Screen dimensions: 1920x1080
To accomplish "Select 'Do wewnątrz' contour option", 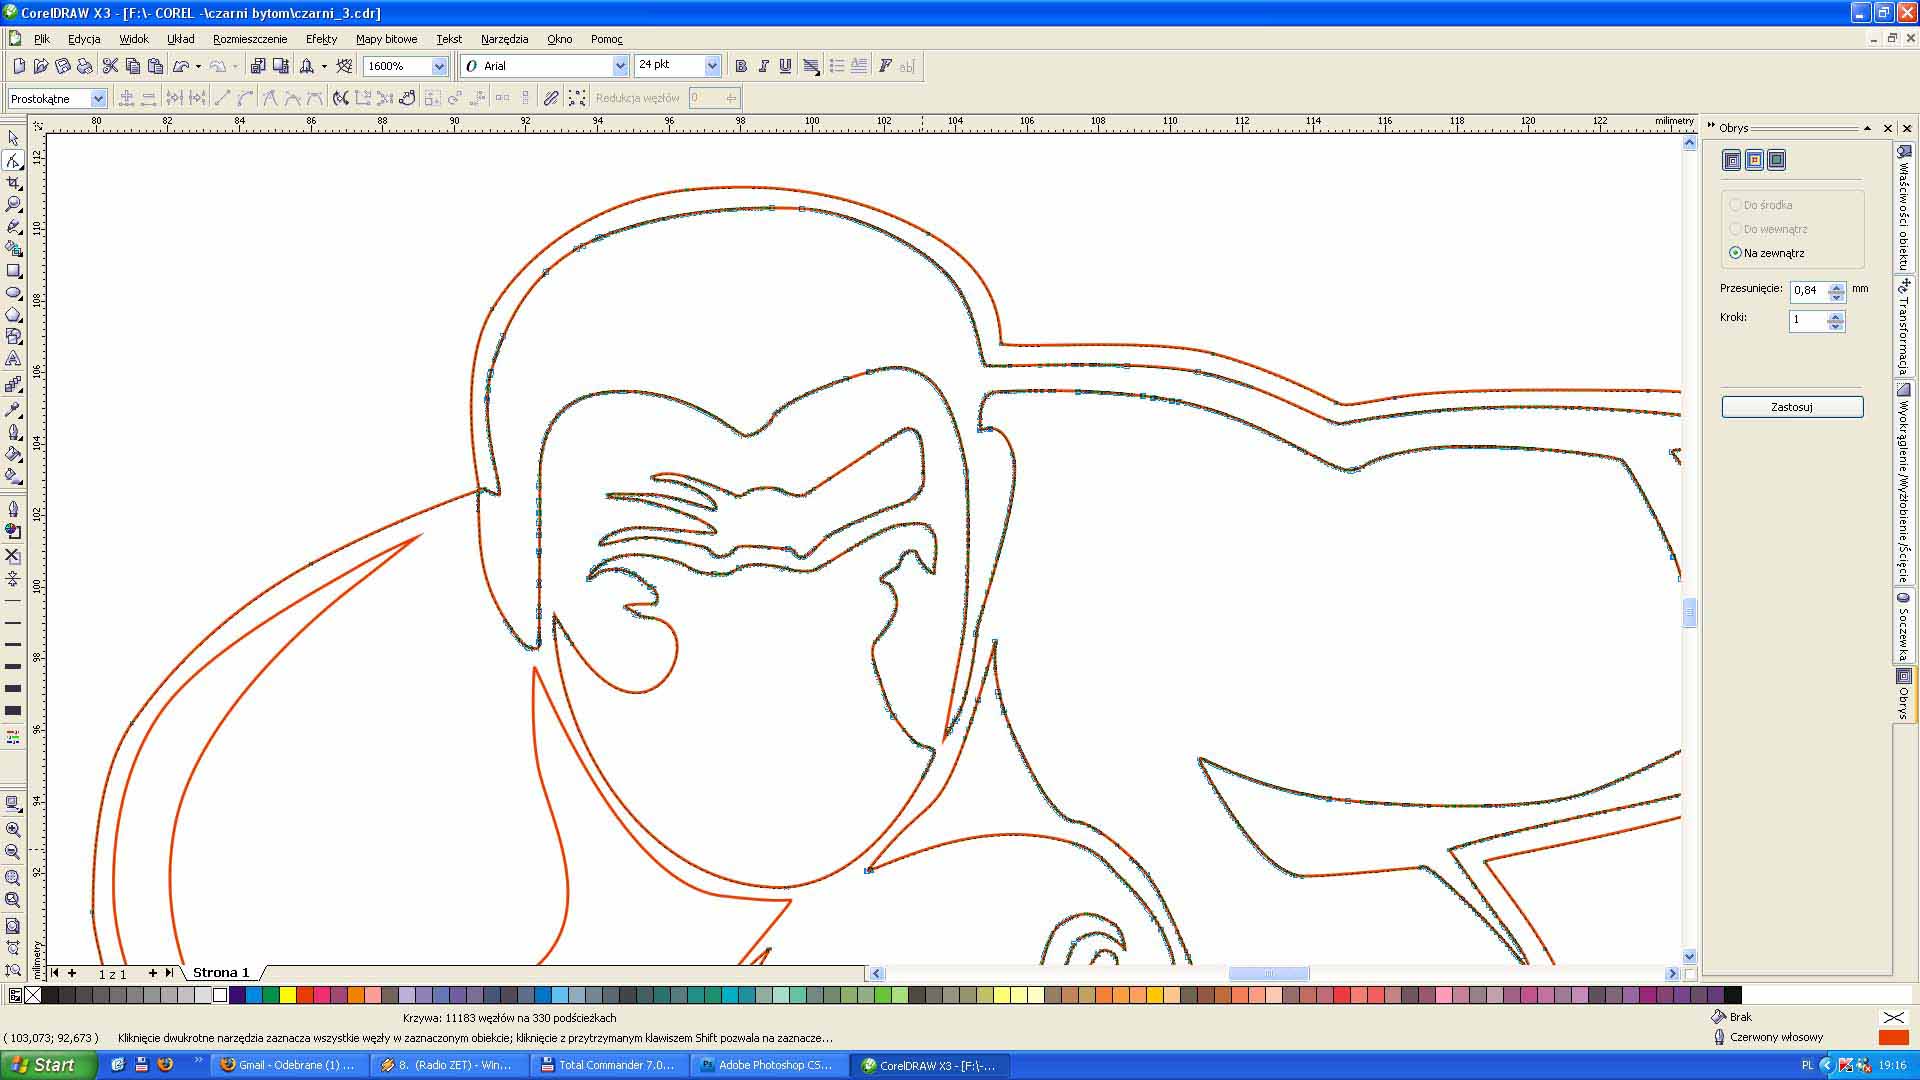I will tap(1735, 229).
